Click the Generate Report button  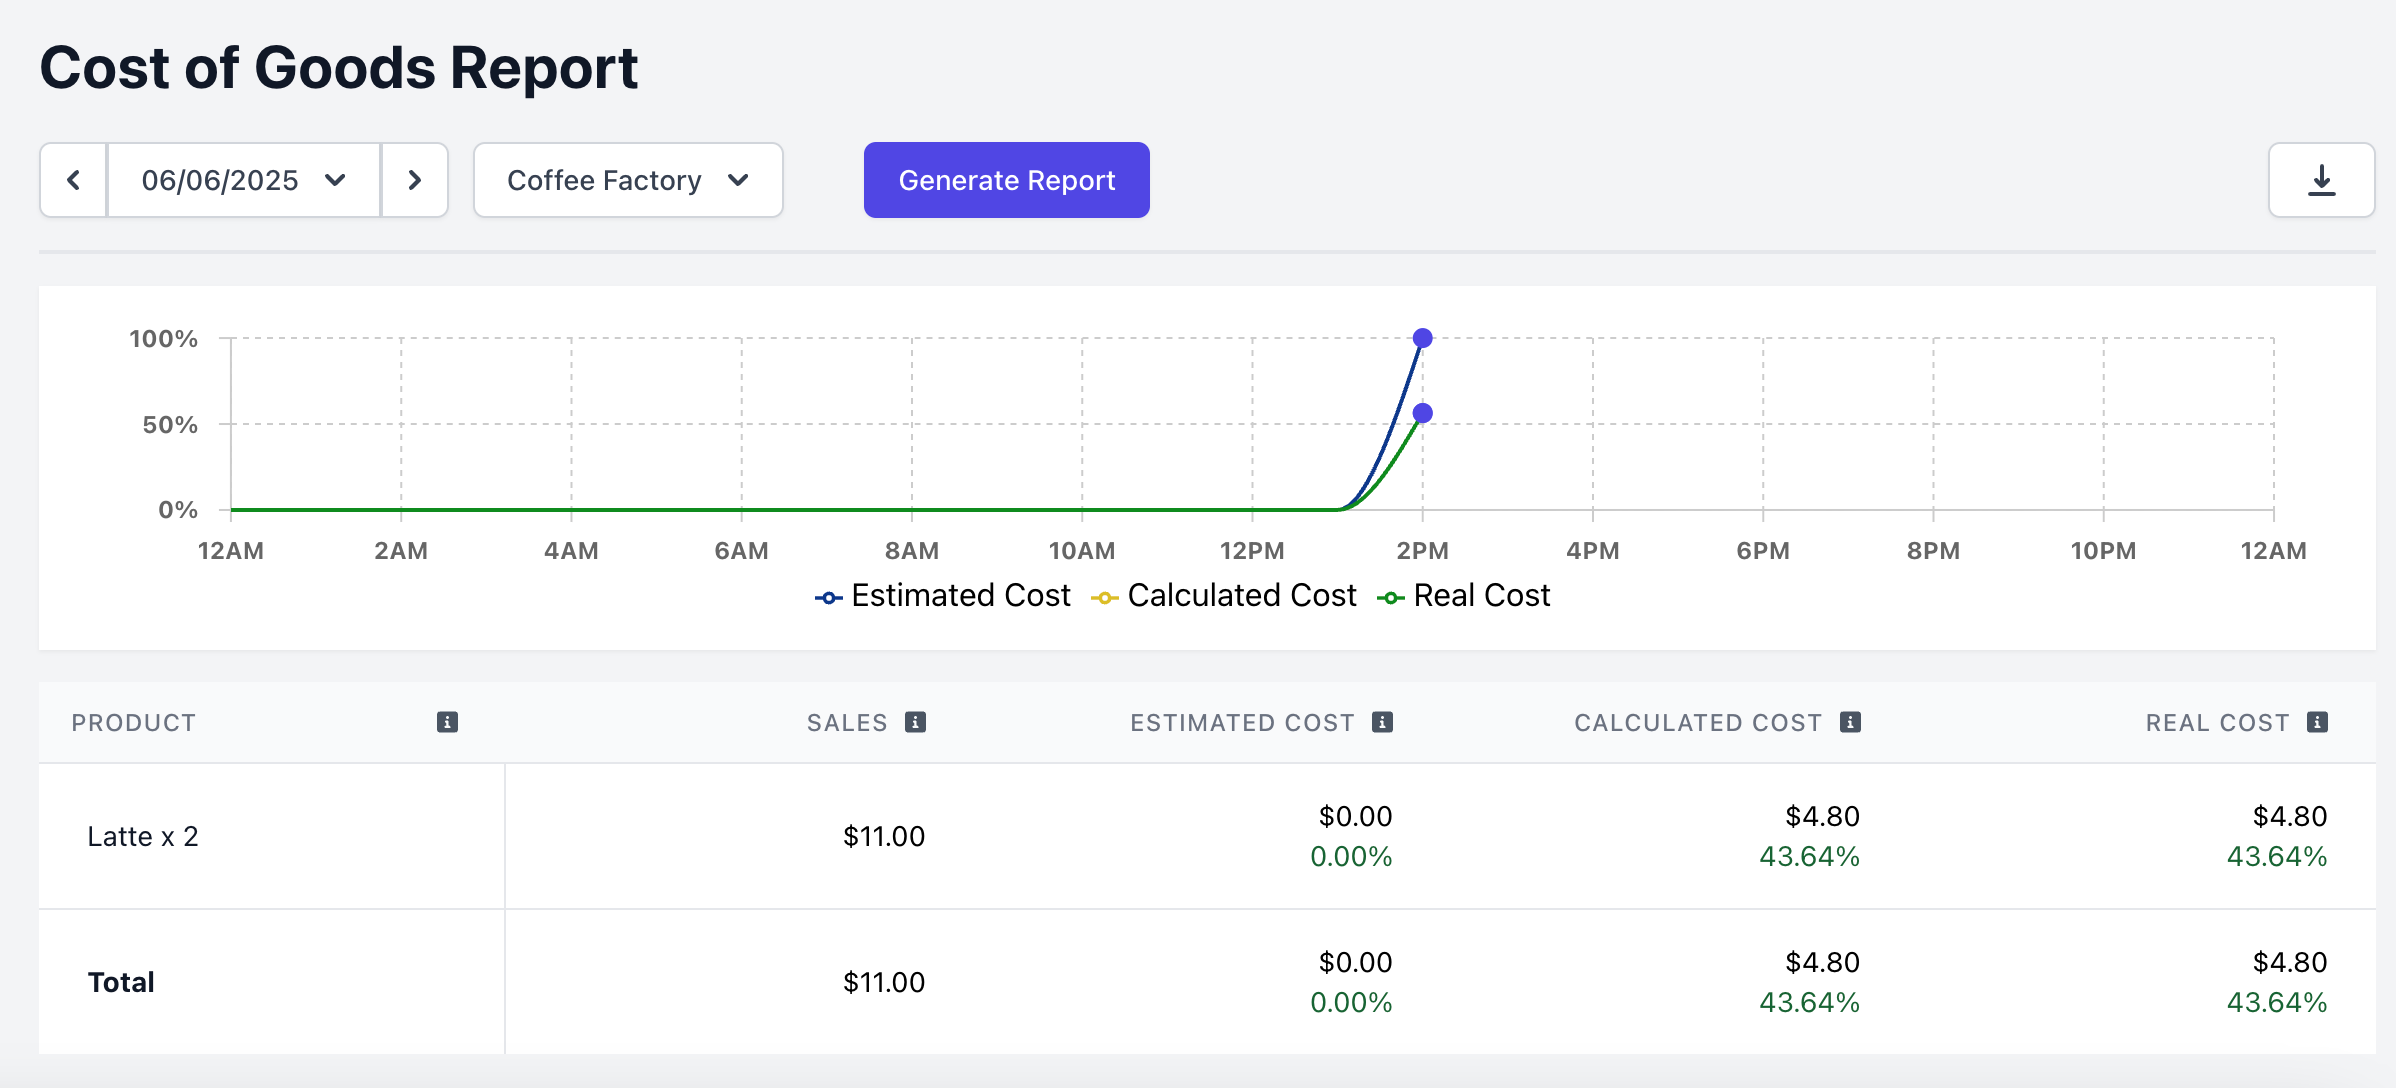1006,180
